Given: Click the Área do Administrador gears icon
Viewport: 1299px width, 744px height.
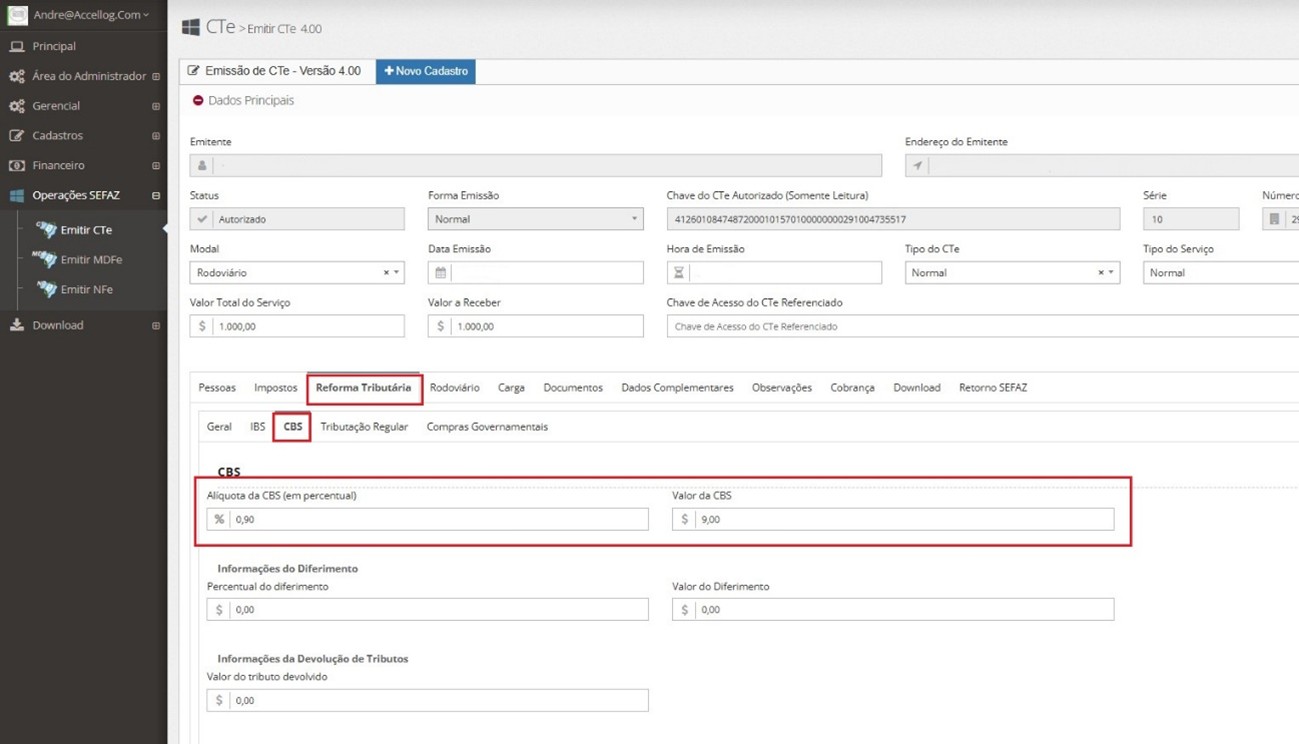Looking at the screenshot, I should 17,76.
